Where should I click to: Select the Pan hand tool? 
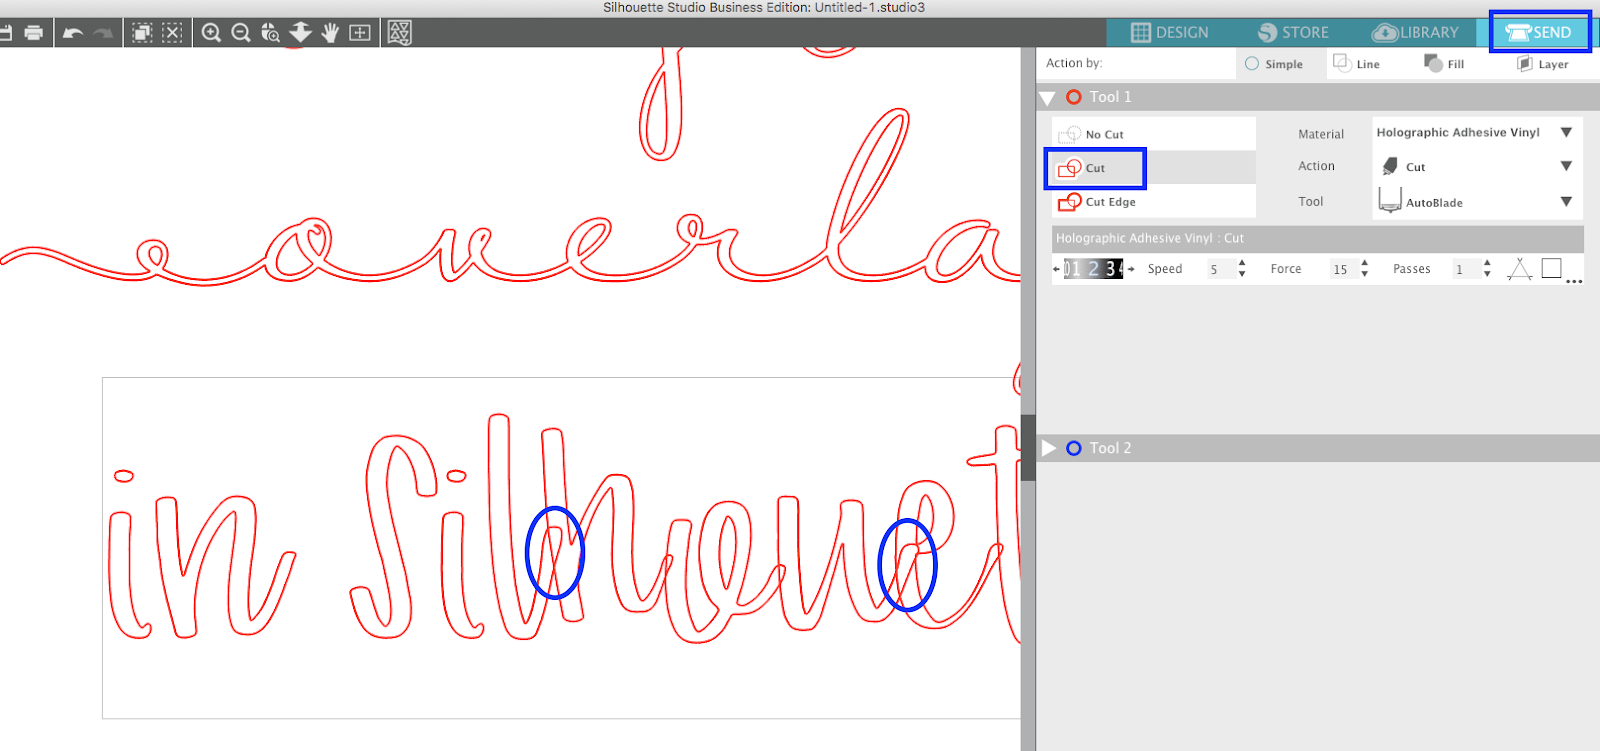pyautogui.click(x=330, y=32)
